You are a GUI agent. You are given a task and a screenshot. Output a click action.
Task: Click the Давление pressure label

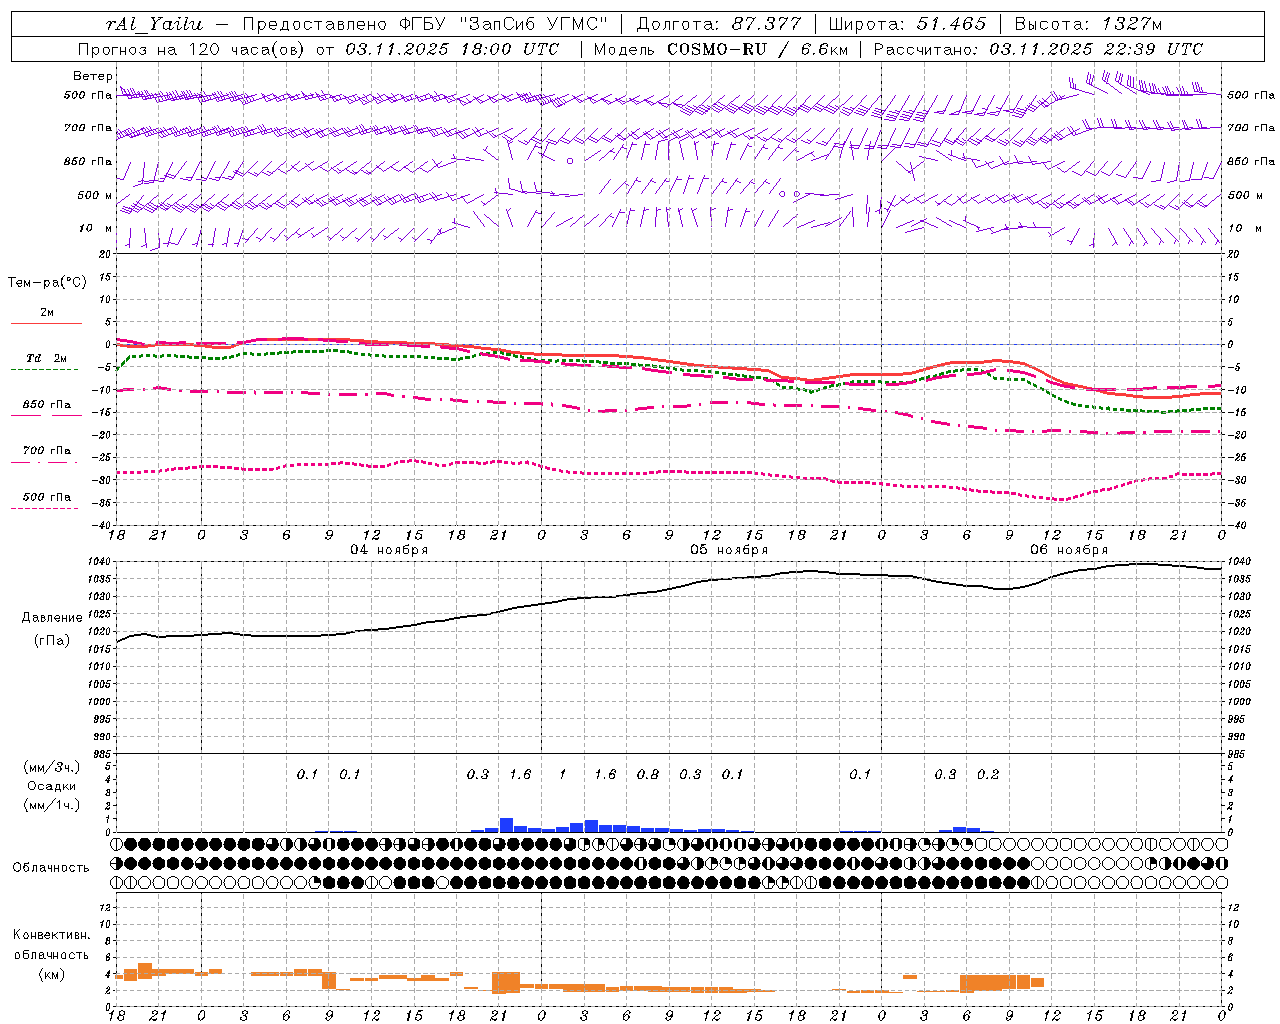pos(52,618)
